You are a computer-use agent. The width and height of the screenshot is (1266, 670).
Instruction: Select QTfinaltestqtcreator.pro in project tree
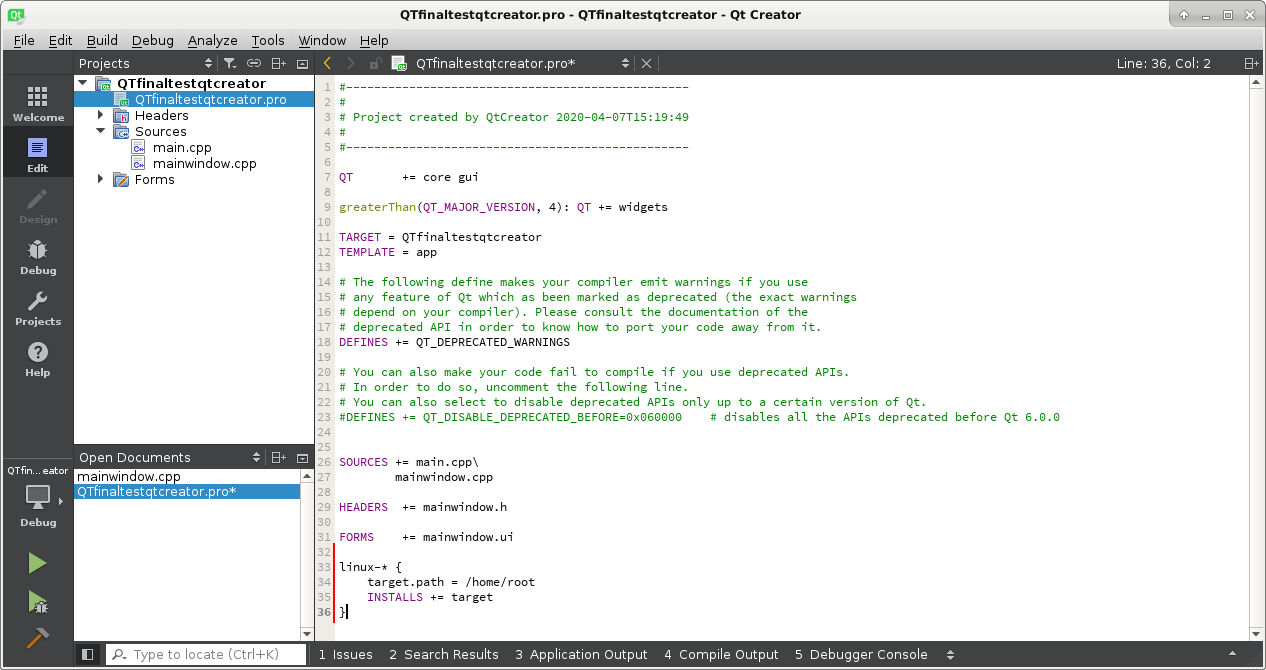[x=194, y=99]
